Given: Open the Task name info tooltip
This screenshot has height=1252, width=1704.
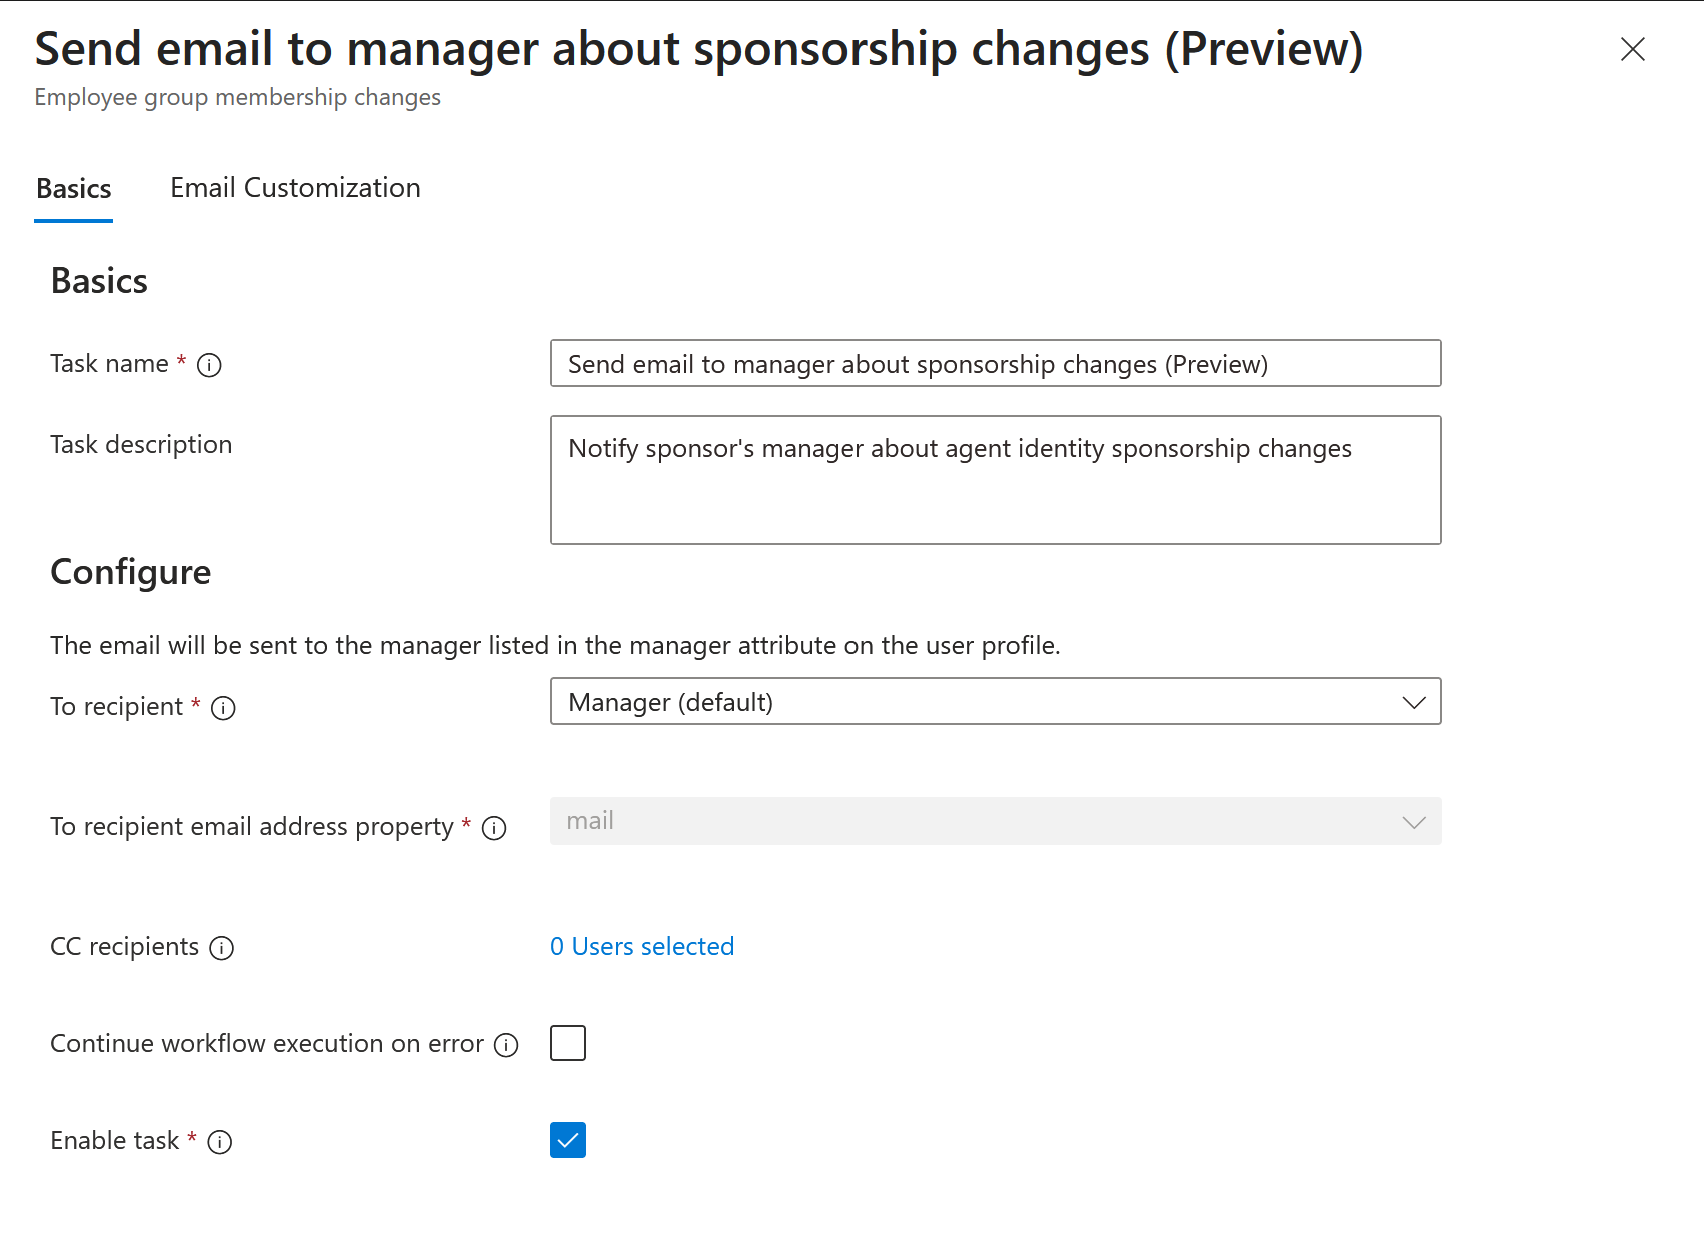Looking at the screenshot, I should pos(209,365).
